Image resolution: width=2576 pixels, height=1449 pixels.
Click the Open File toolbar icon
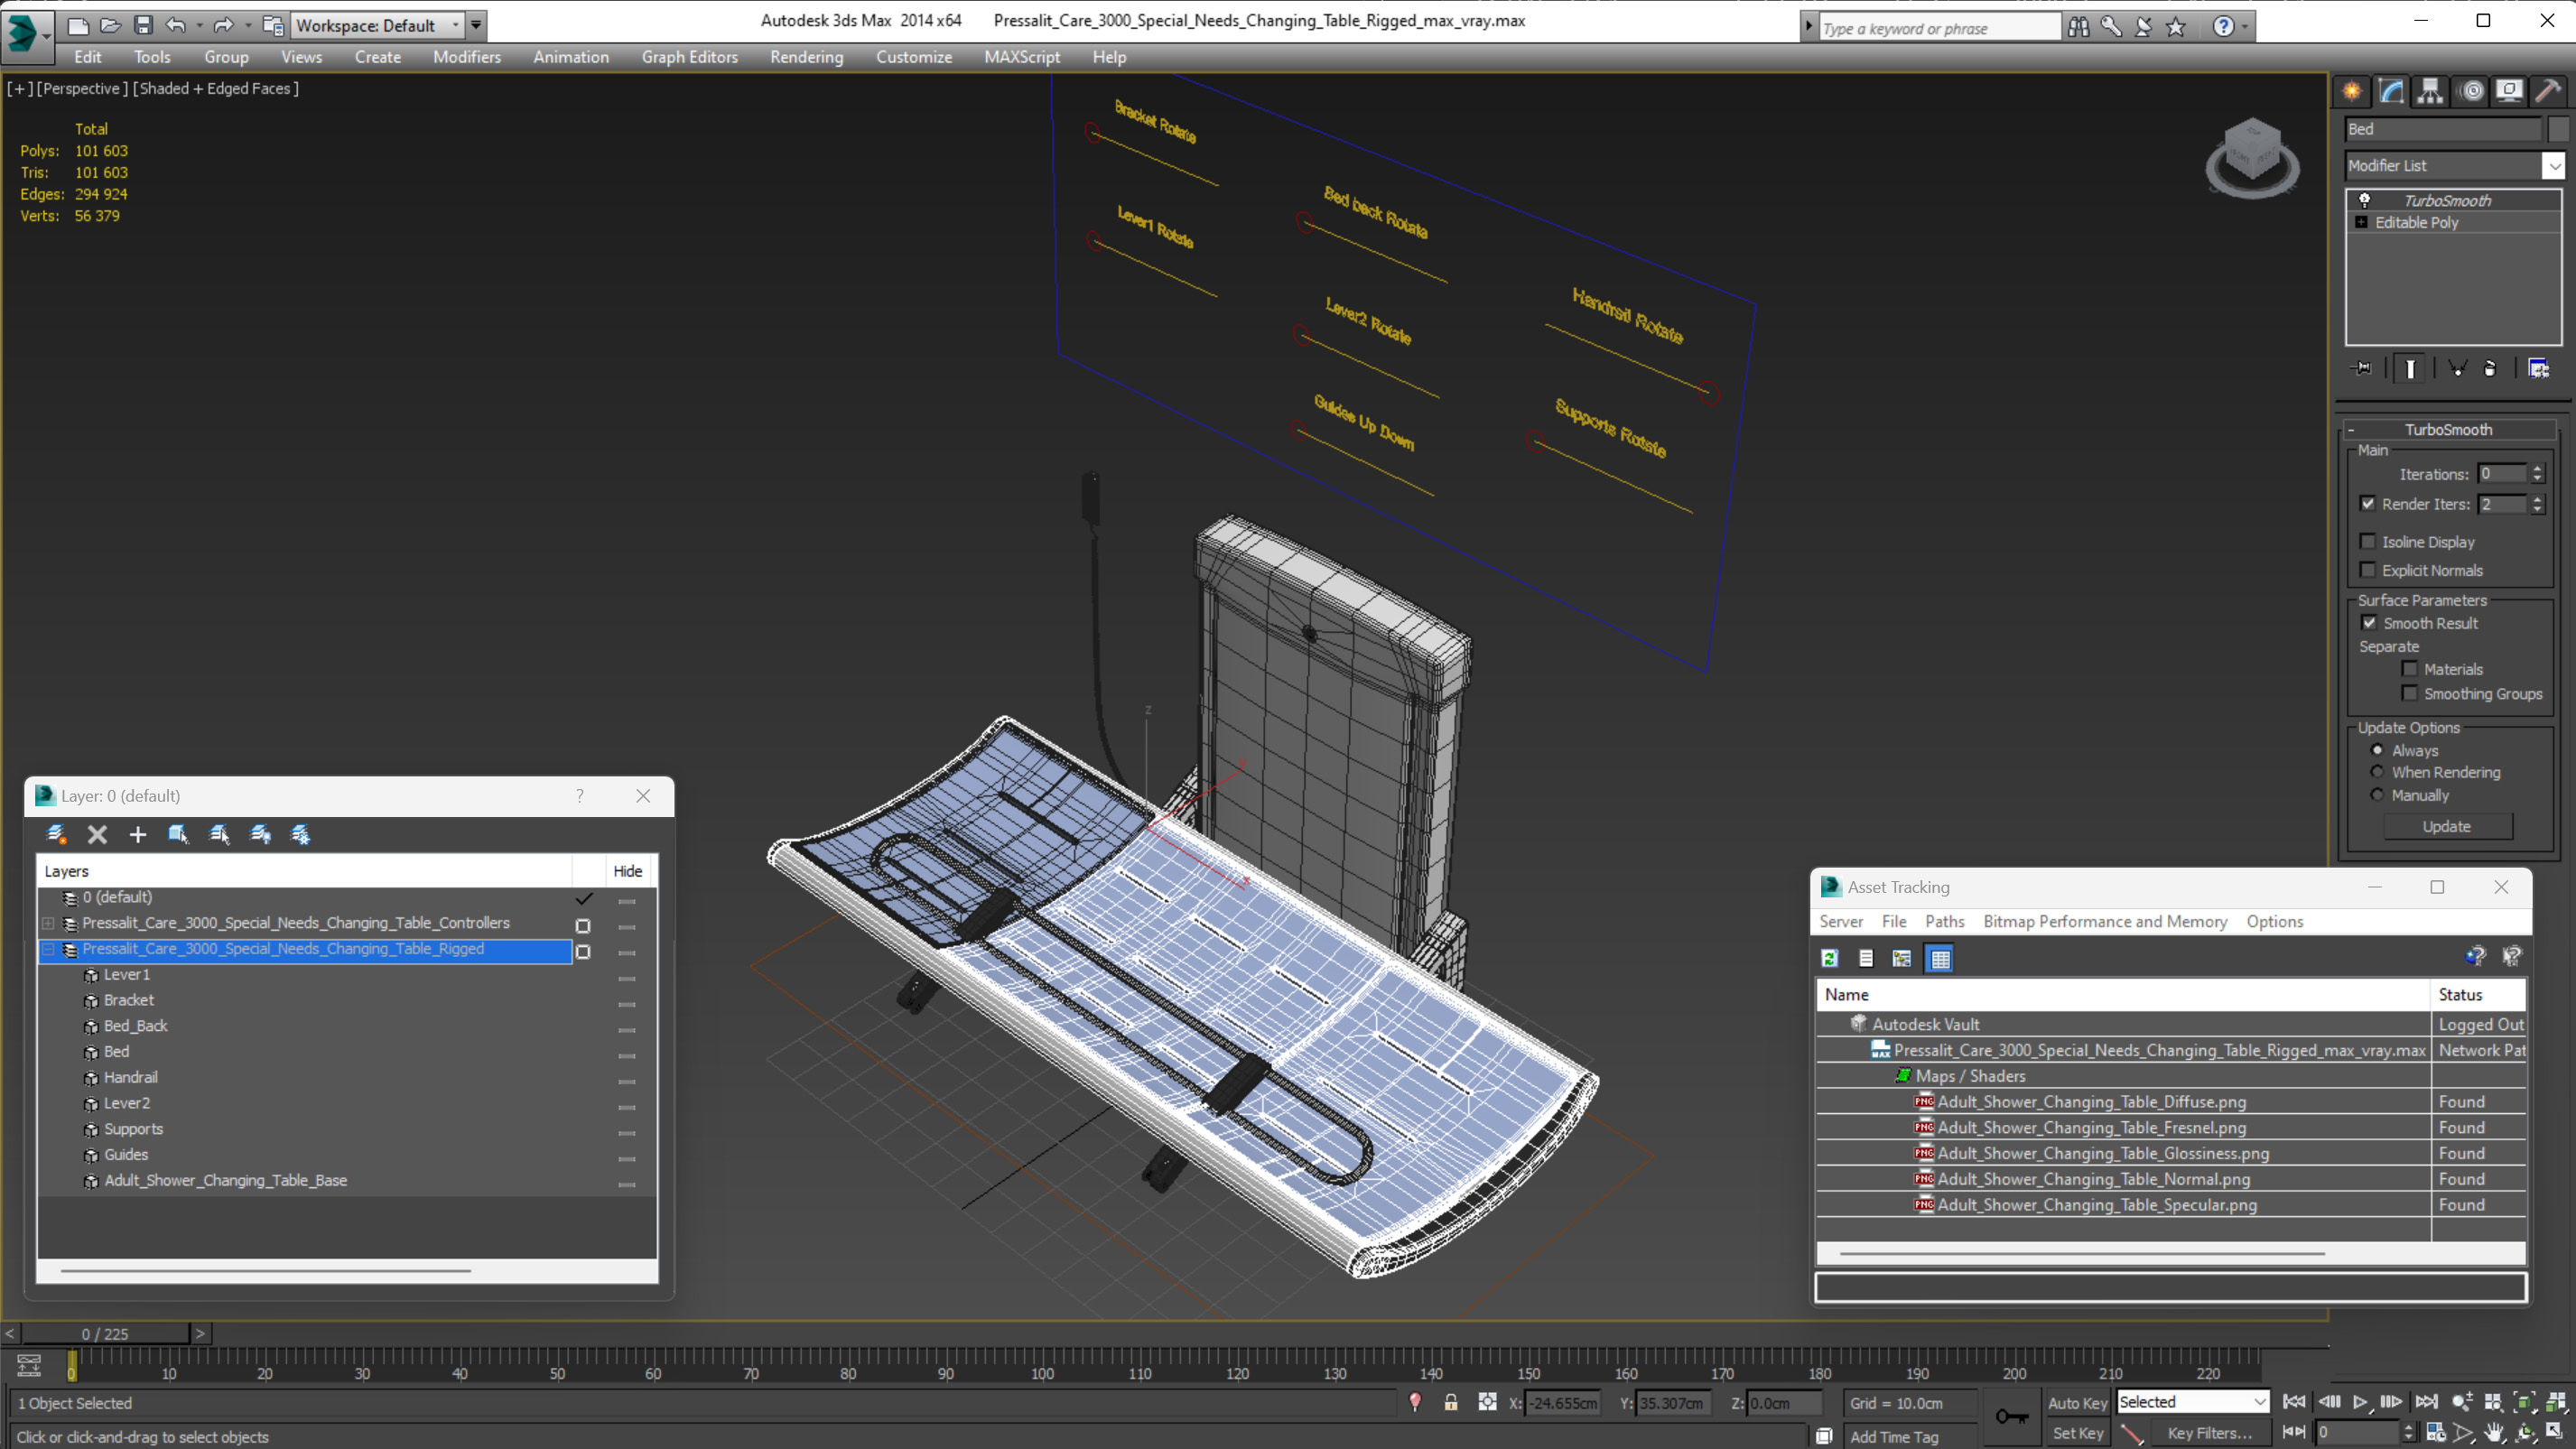pyautogui.click(x=111, y=25)
